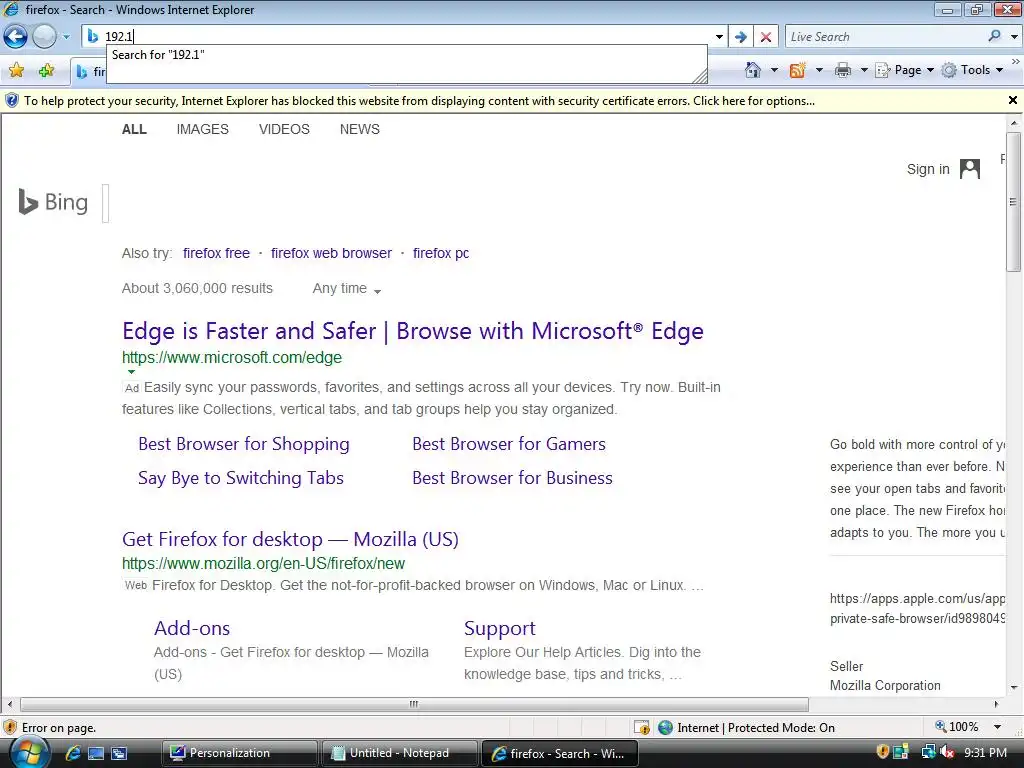Click the 'firefox web browser' suggestion
The height and width of the screenshot is (768, 1024).
pyautogui.click(x=331, y=253)
